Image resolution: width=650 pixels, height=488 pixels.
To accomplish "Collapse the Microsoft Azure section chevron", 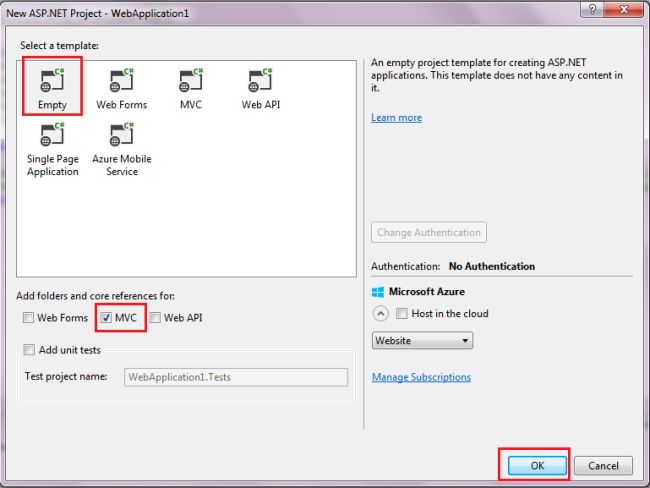I will tap(381, 313).
